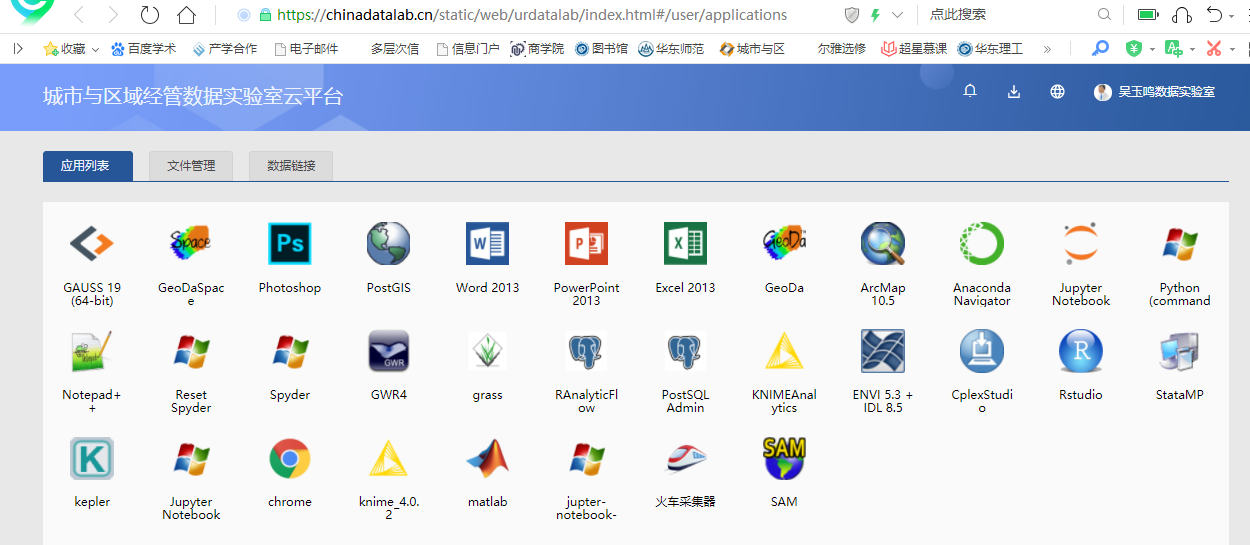
Task: Launch the chrome browser app
Action: [290, 458]
